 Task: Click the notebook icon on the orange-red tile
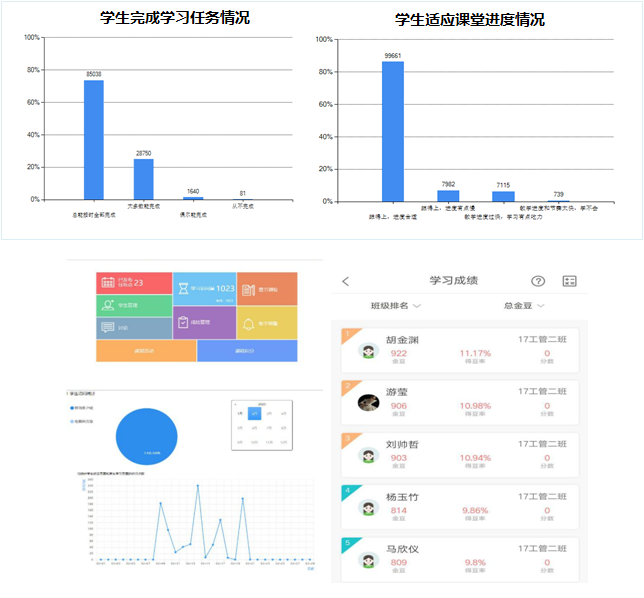[248, 290]
